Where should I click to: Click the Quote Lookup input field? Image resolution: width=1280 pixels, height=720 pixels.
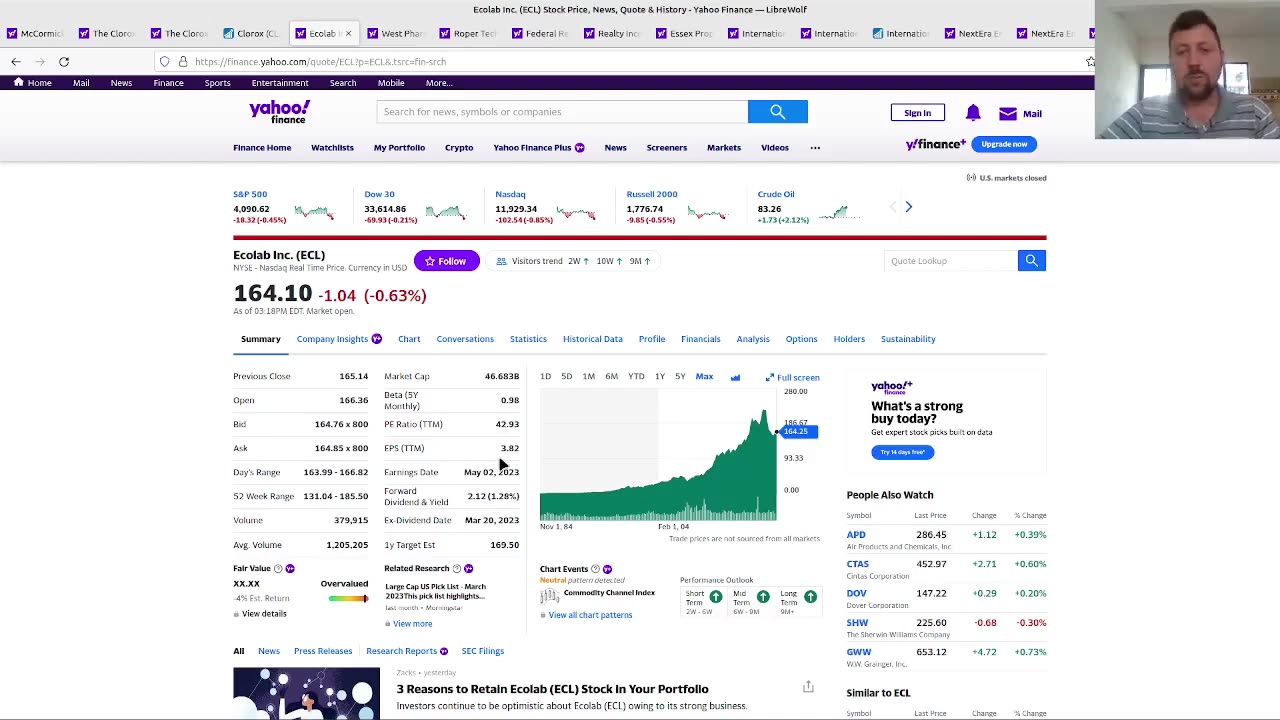click(x=951, y=261)
